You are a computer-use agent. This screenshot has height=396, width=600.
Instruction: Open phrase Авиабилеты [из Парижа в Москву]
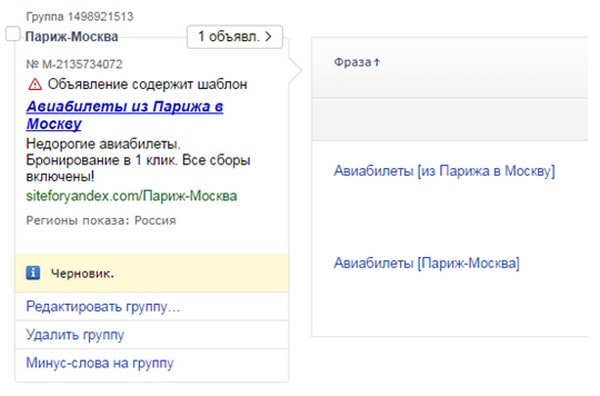pos(444,171)
